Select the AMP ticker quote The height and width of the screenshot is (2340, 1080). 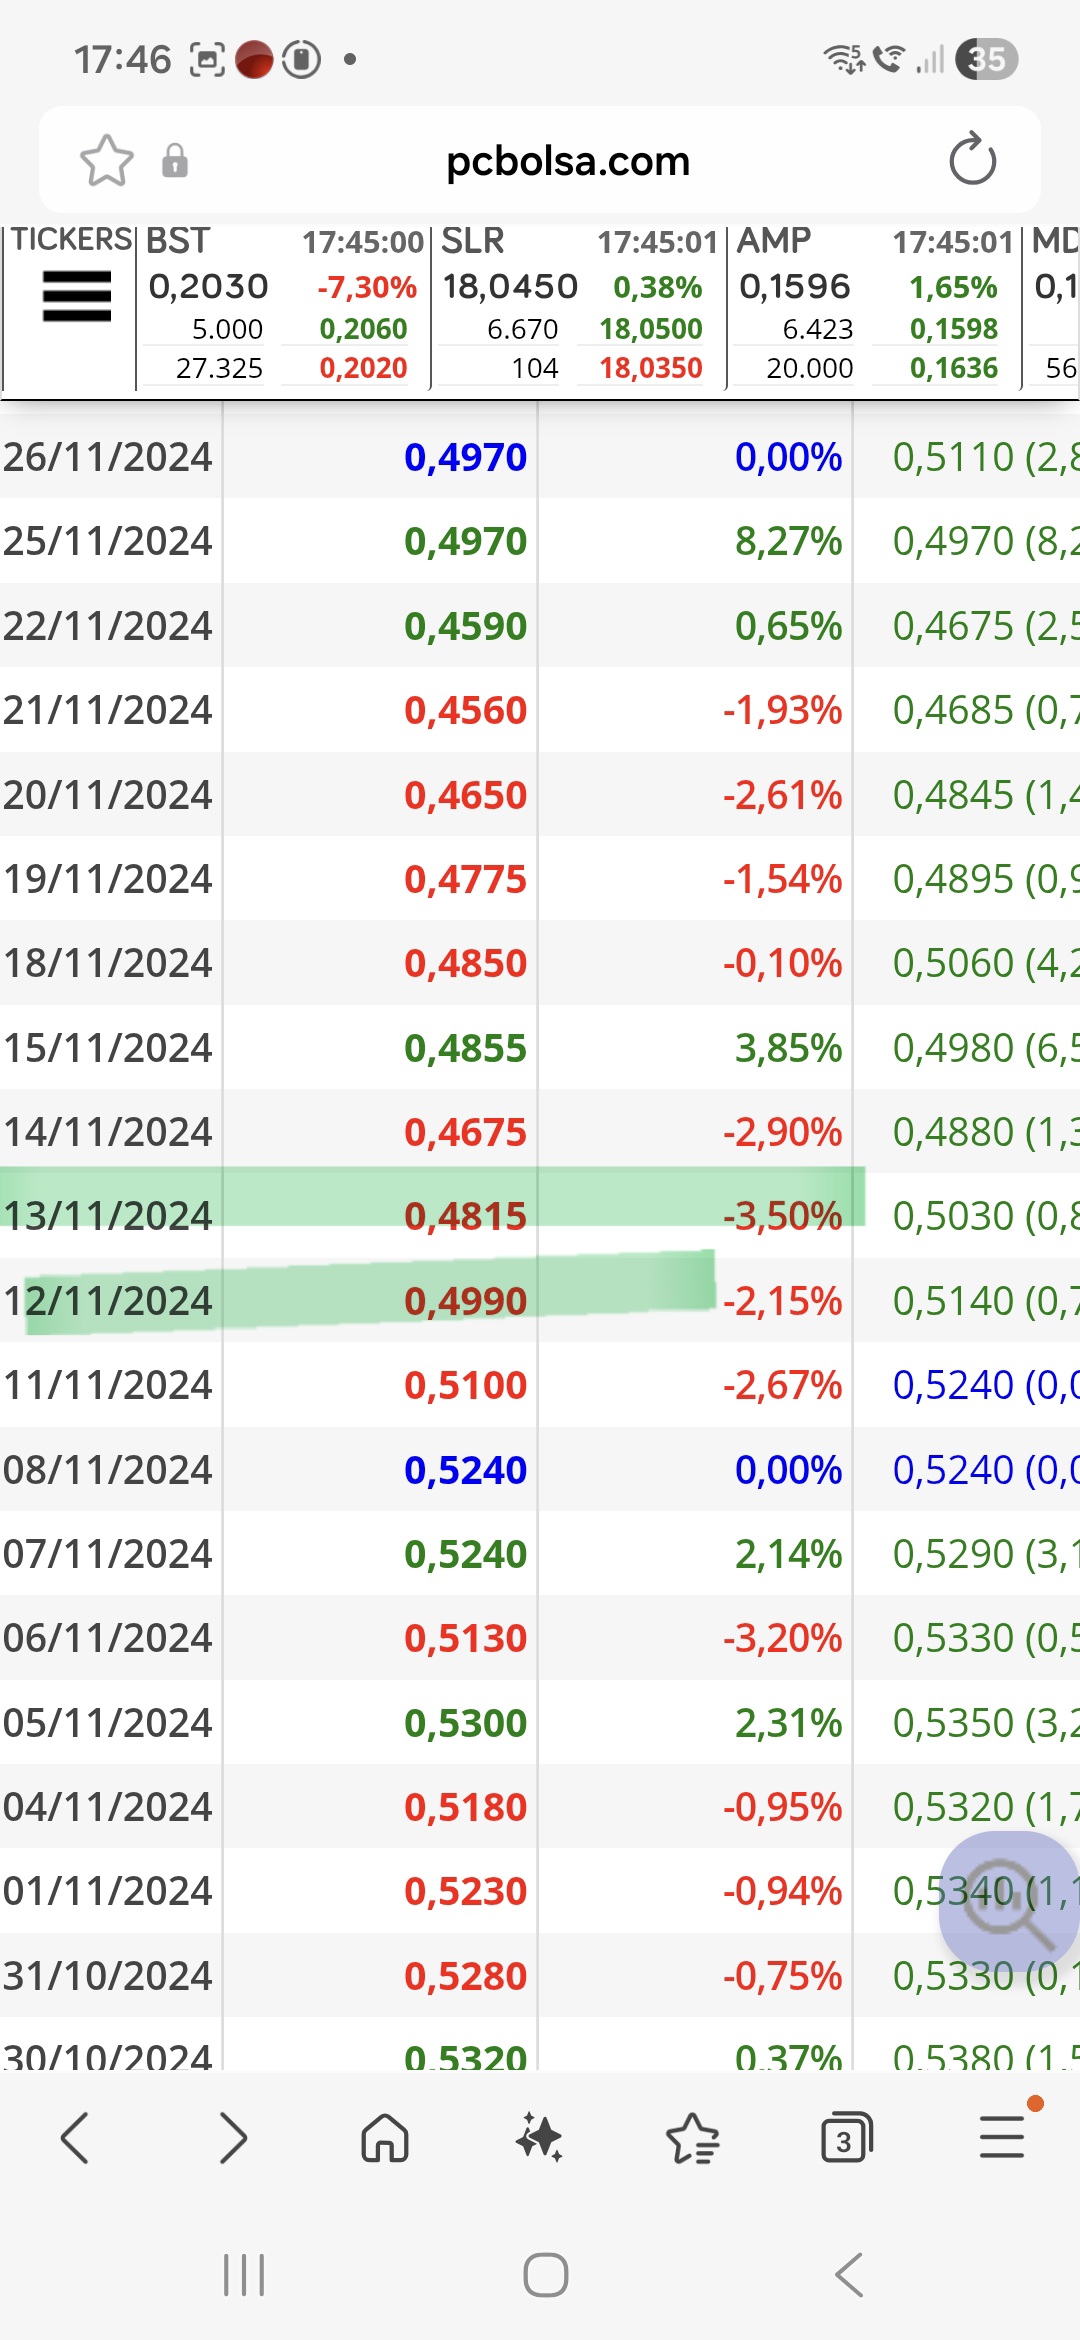pos(873,305)
